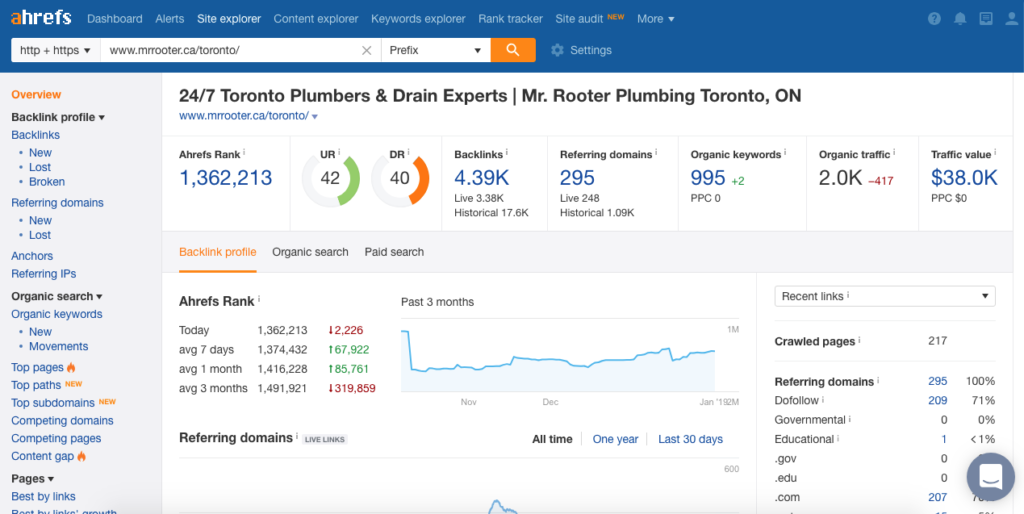The height and width of the screenshot is (514, 1024).
Task: Expand the URL dropdown arrow under page title
Action: pyautogui.click(x=315, y=117)
